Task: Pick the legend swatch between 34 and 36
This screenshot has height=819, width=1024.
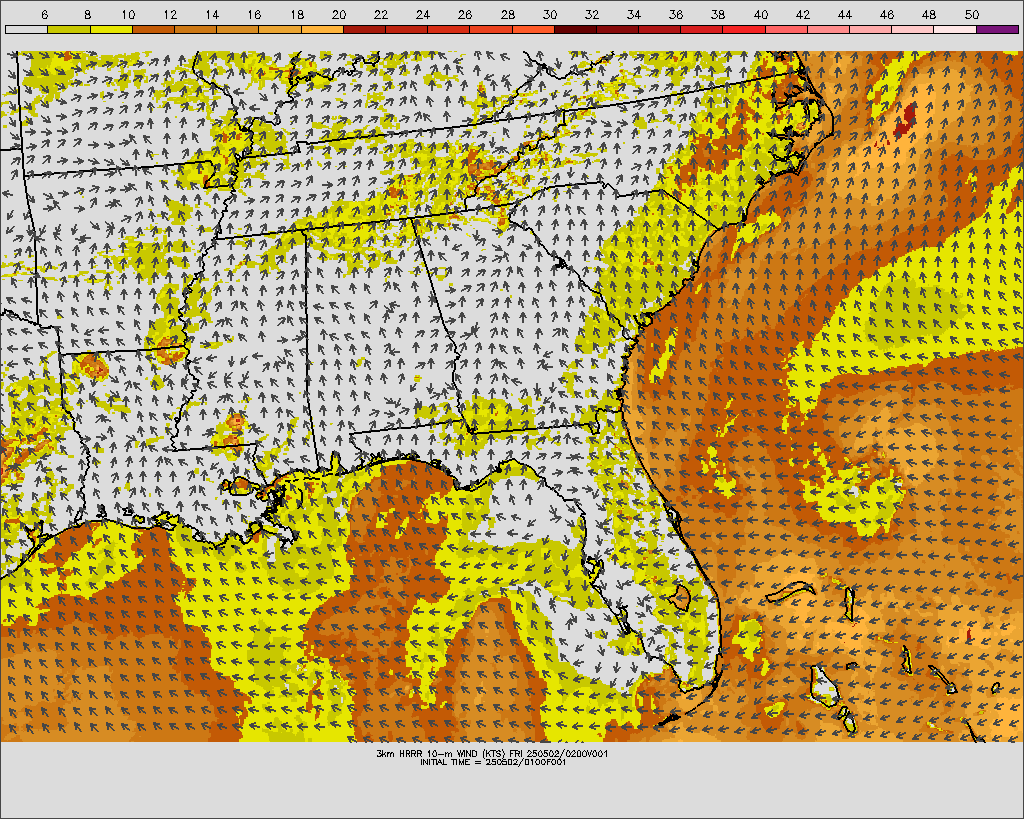Action: (660, 29)
